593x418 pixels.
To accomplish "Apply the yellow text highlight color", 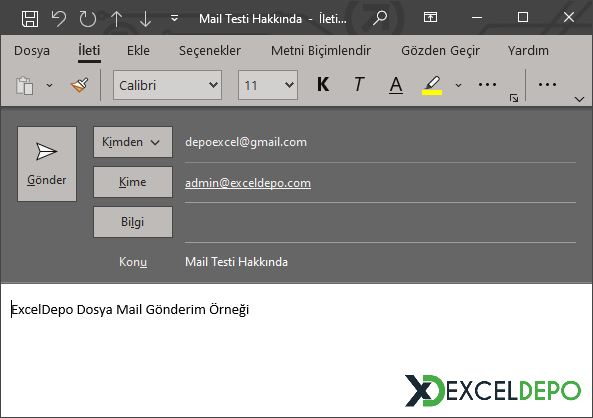I will click(432, 85).
